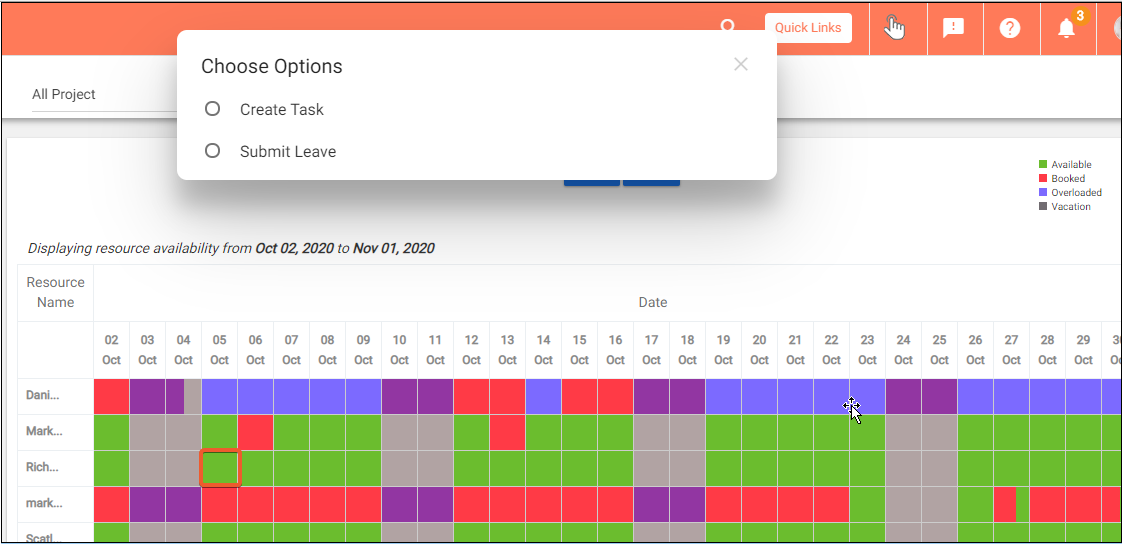Click the red 13 Oct cell for Mark

click(x=507, y=432)
